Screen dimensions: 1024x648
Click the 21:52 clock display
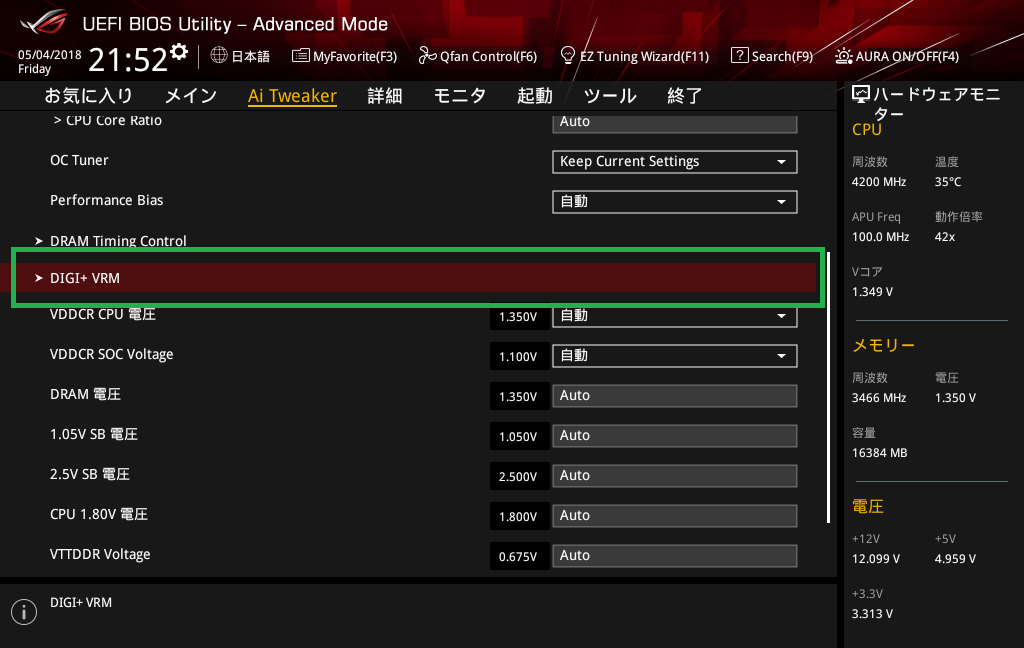click(128, 59)
